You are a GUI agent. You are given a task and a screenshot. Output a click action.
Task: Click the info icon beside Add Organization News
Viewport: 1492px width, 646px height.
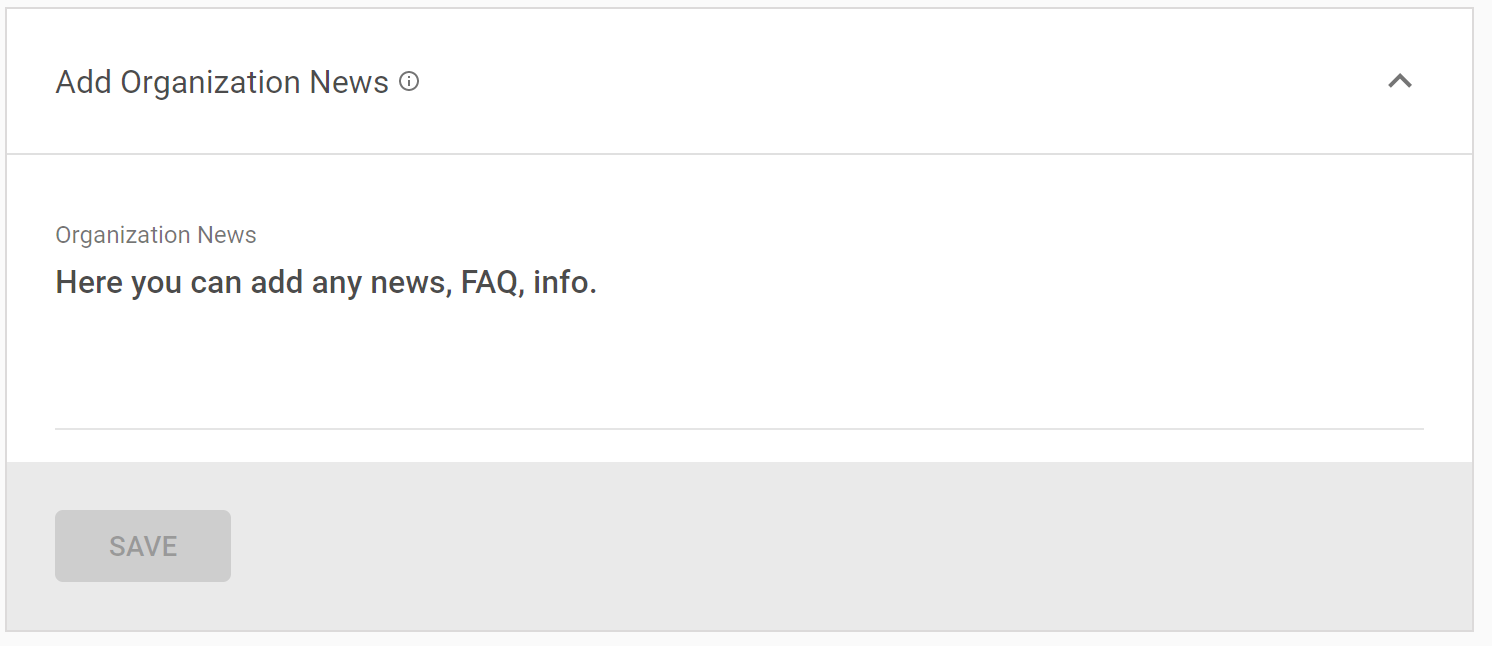pyautogui.click(x=409, y=82)
